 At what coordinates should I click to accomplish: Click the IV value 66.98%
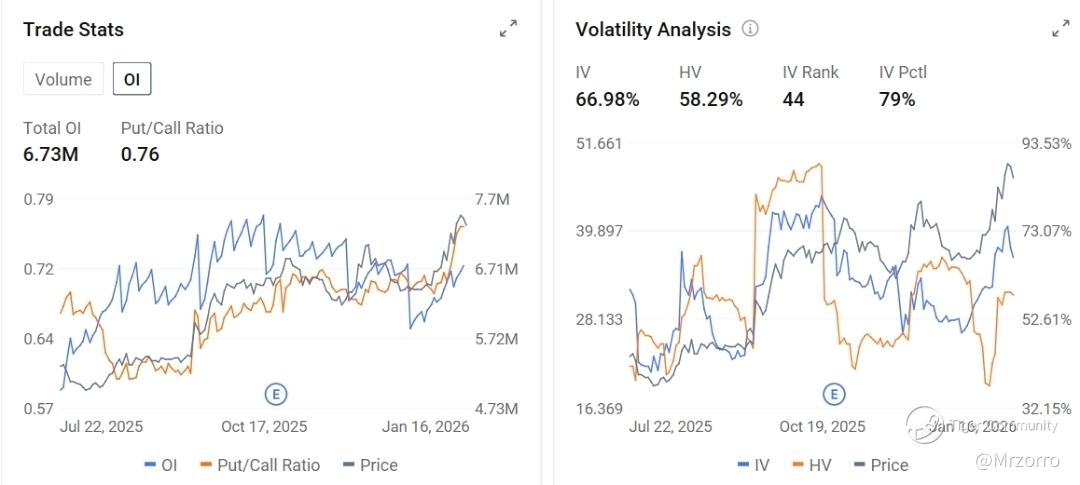pos(607,99)
